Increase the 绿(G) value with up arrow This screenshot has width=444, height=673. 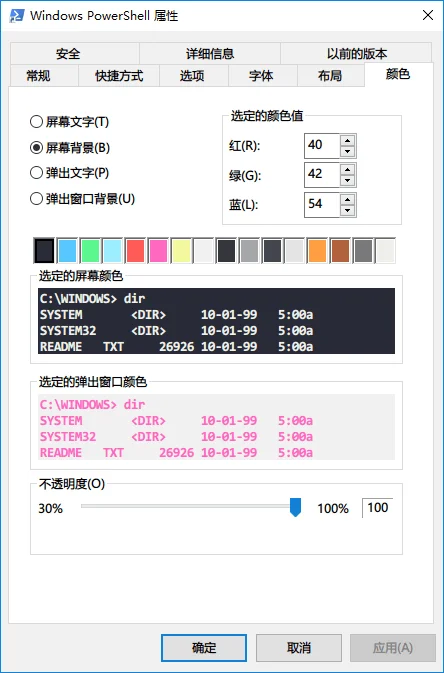pyautogui.click(x=347, y=170)
